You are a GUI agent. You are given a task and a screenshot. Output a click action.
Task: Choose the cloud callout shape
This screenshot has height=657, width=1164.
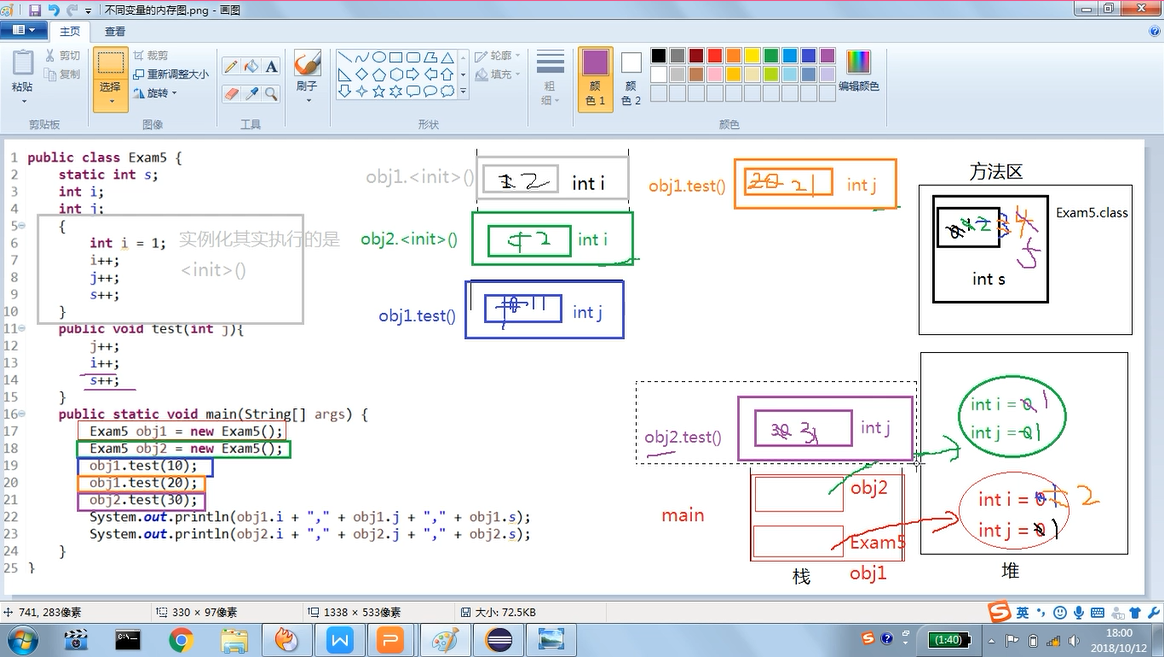[x=447, y=91]
